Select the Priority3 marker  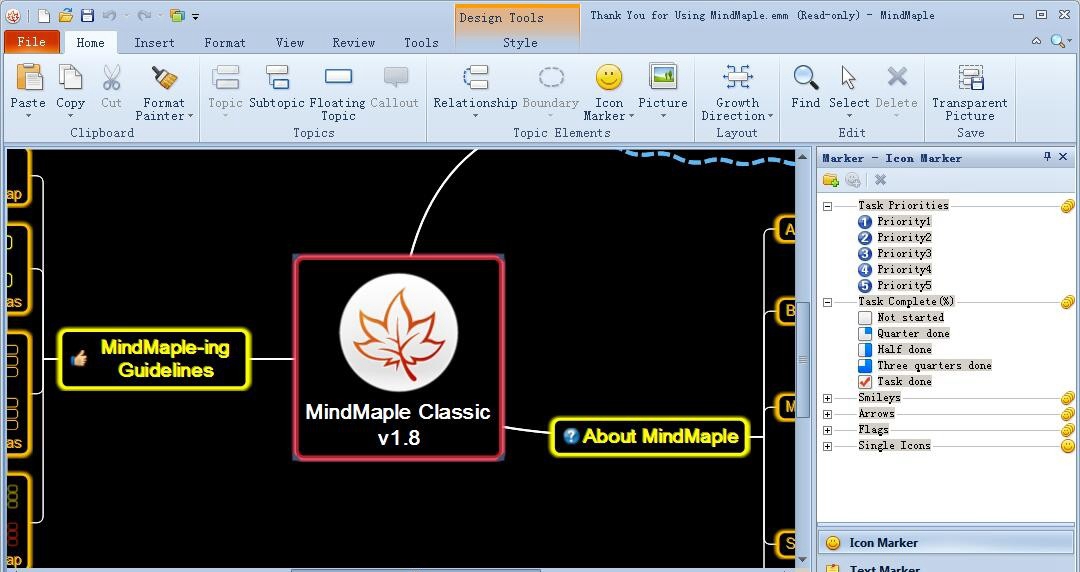click(x=895, y=253)
